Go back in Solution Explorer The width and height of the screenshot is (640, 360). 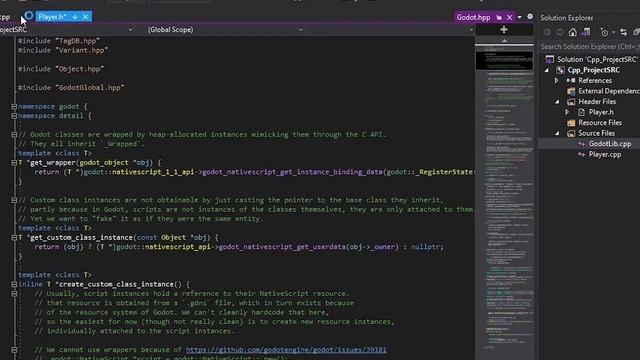547,32
